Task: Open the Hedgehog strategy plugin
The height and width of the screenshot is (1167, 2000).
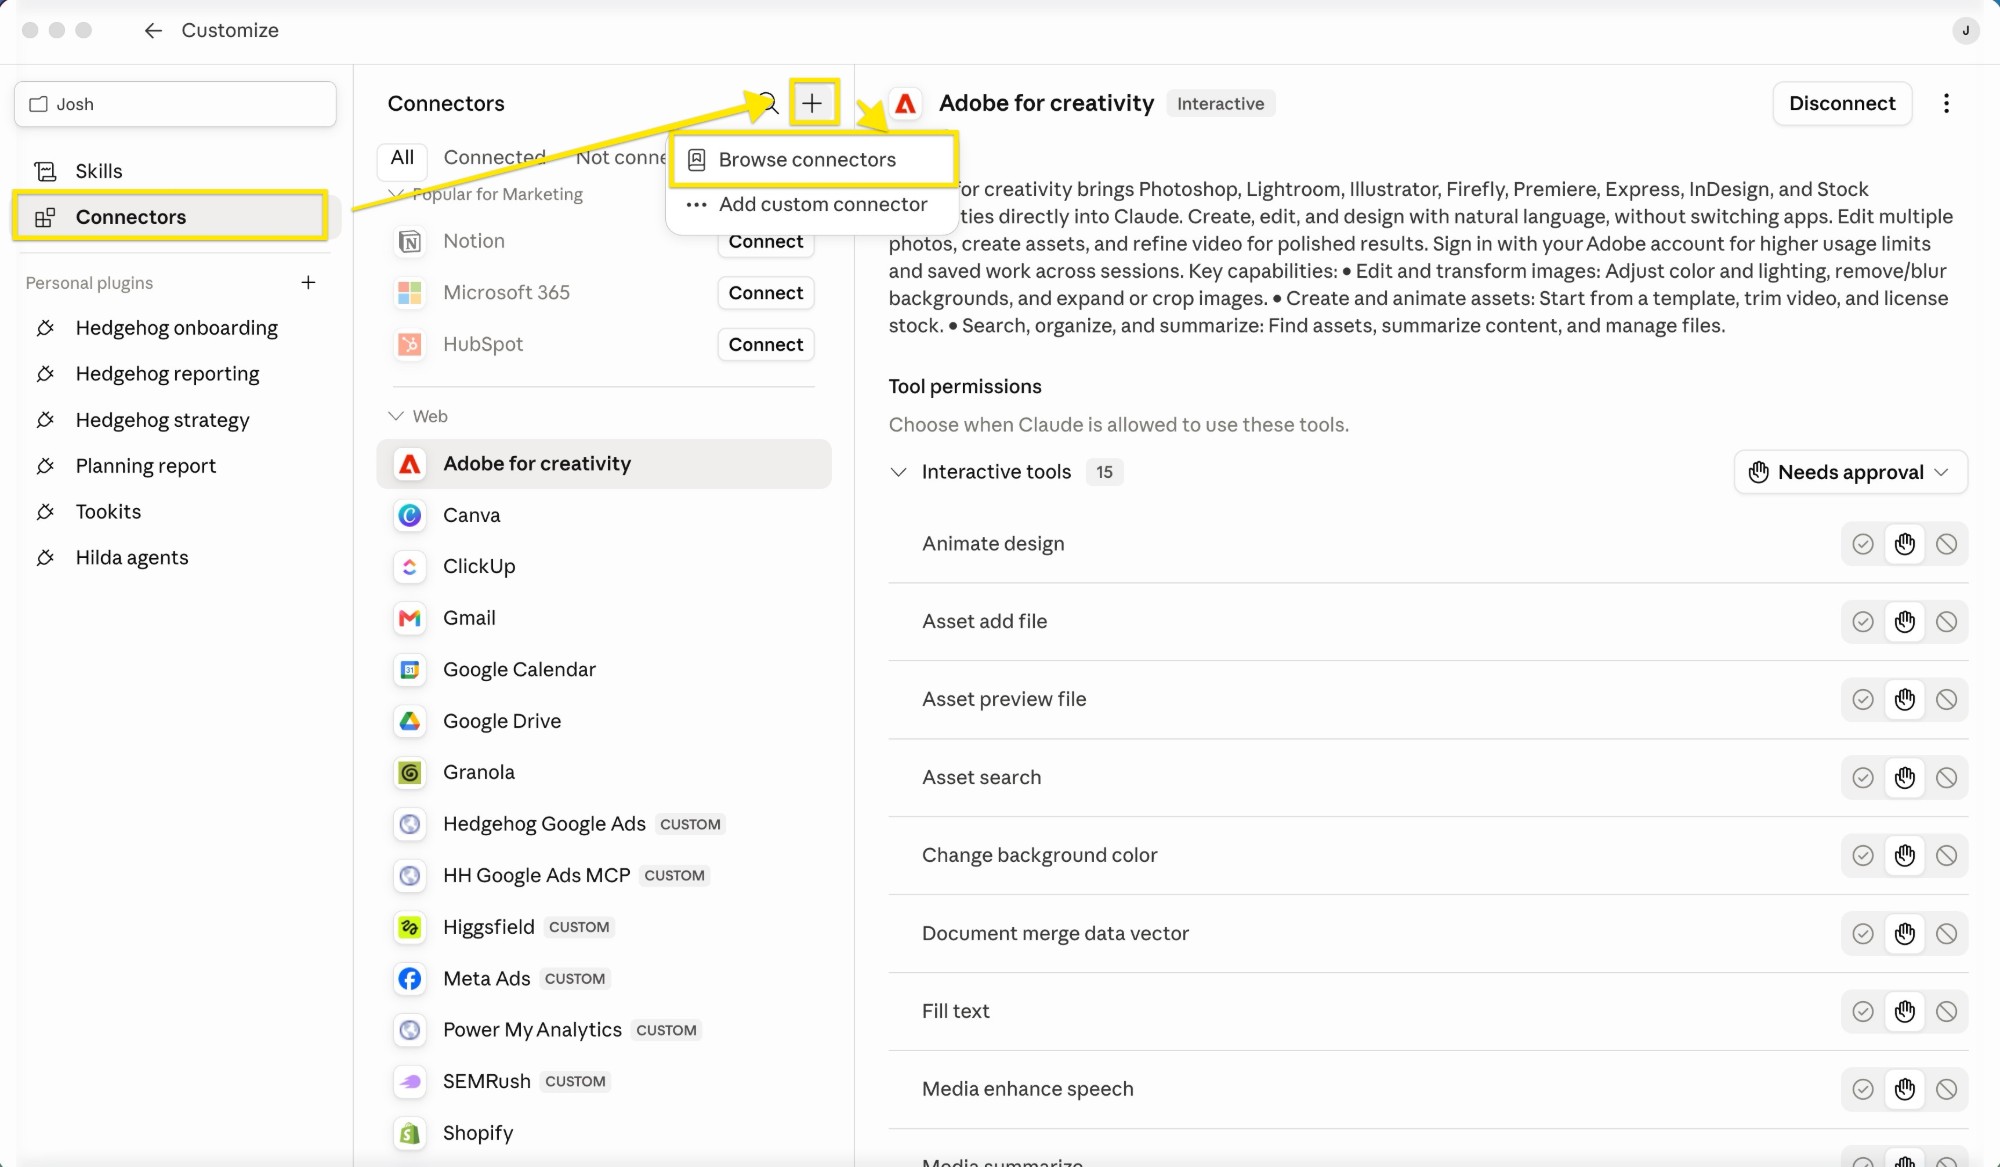Action: (162, 420)
